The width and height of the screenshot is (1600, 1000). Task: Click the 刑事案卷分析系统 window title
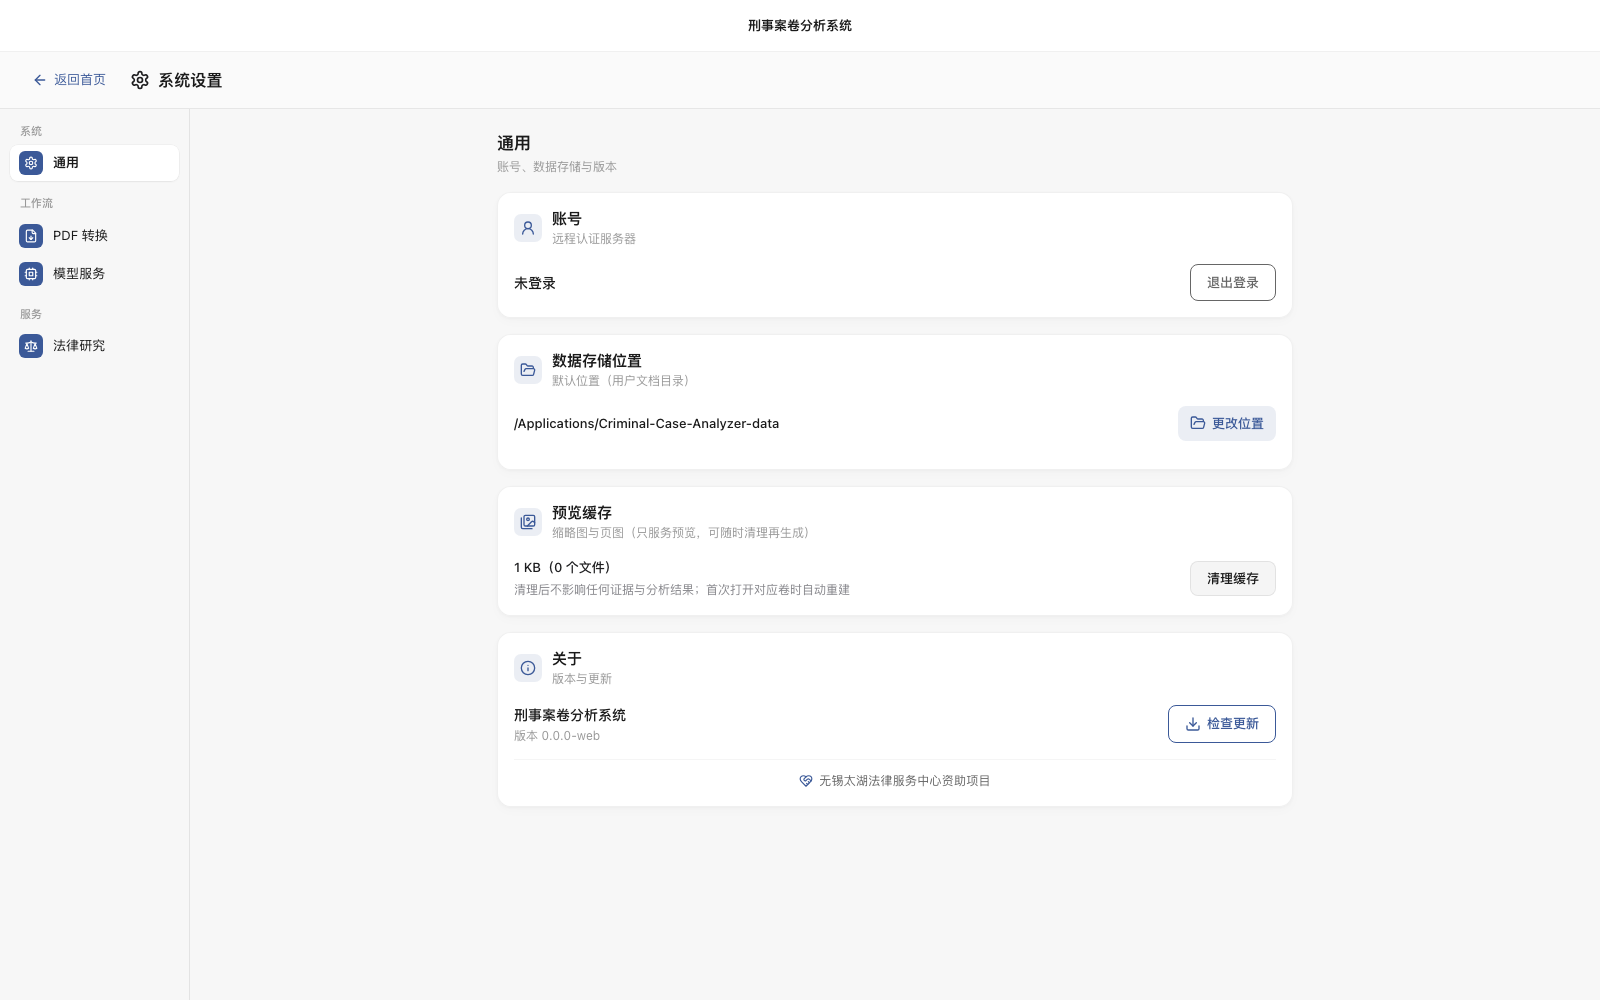800,26
